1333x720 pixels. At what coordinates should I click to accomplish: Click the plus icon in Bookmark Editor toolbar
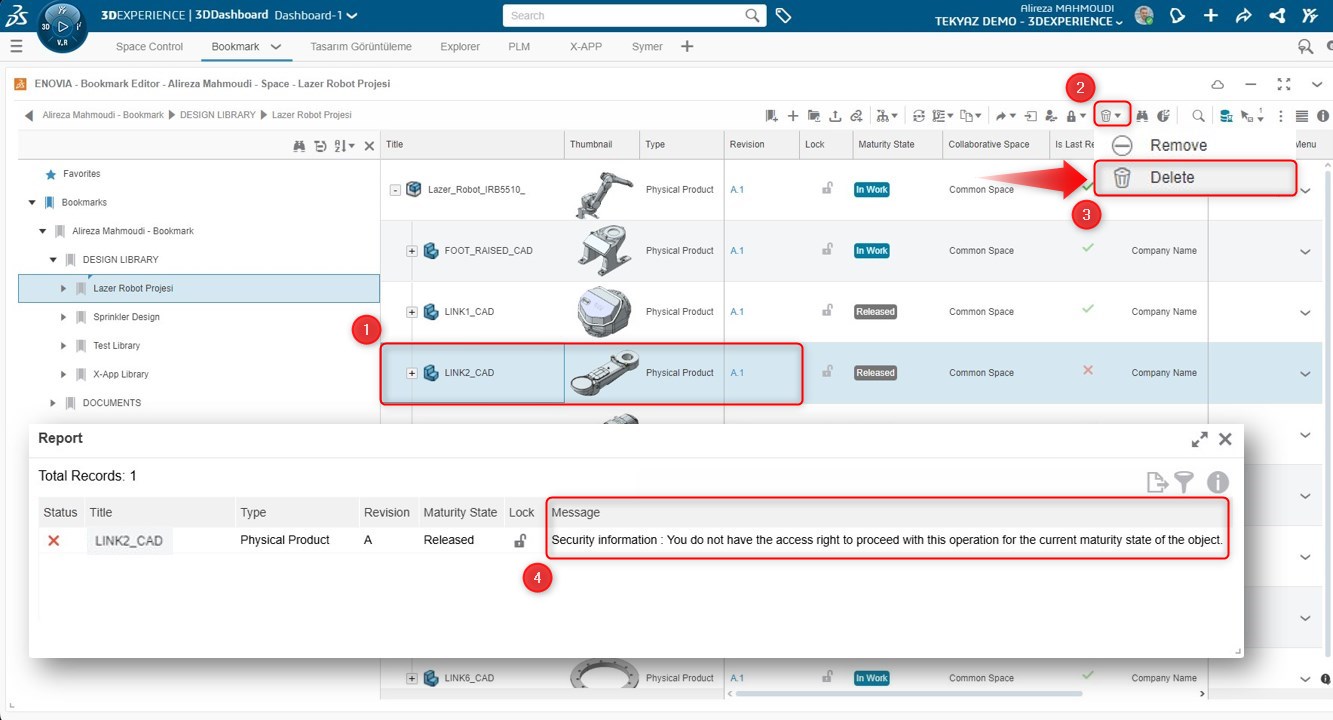coord(793,116)
